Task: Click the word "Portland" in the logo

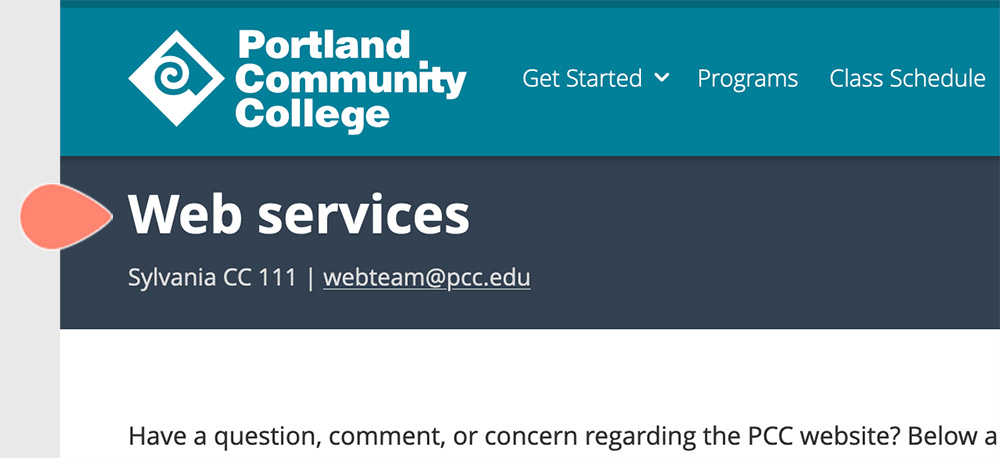Action: click(324, 45)
